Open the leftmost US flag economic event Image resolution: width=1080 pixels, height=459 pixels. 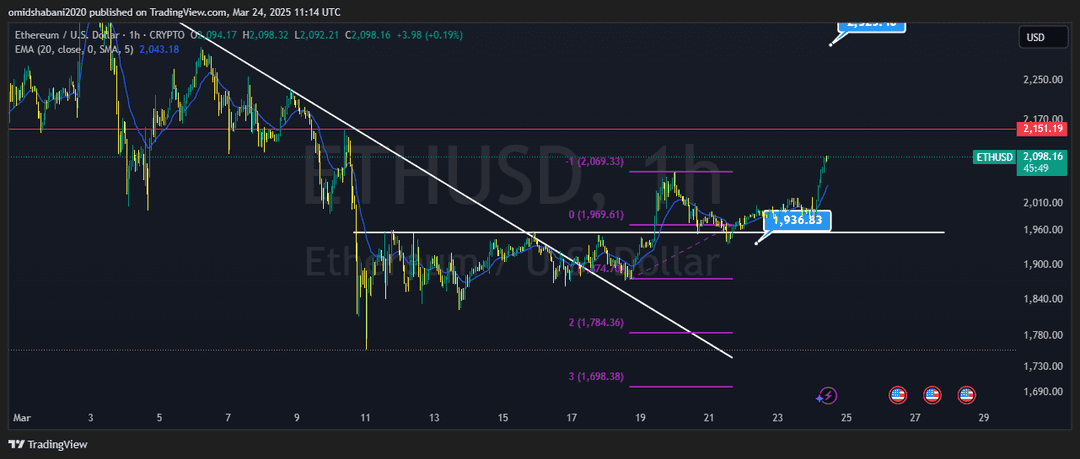897,395
